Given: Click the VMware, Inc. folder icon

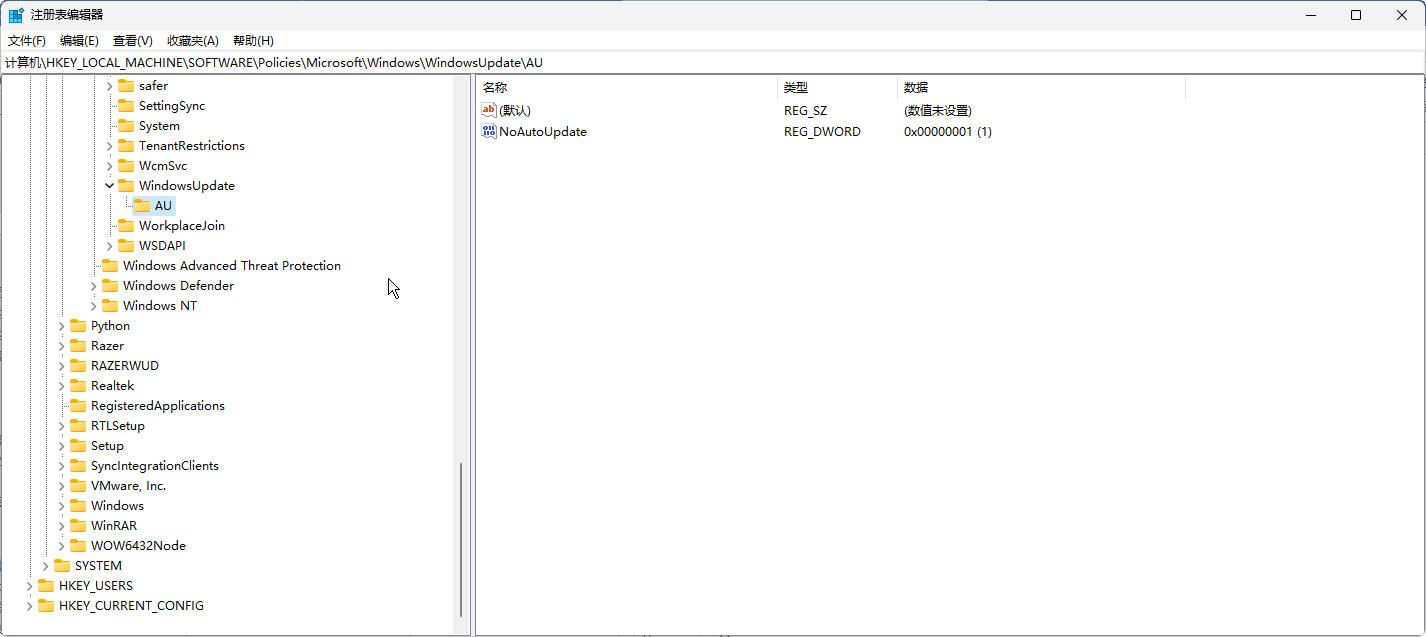Looking at the screenshot, I should pyautogui.click(x=78, y=485).
